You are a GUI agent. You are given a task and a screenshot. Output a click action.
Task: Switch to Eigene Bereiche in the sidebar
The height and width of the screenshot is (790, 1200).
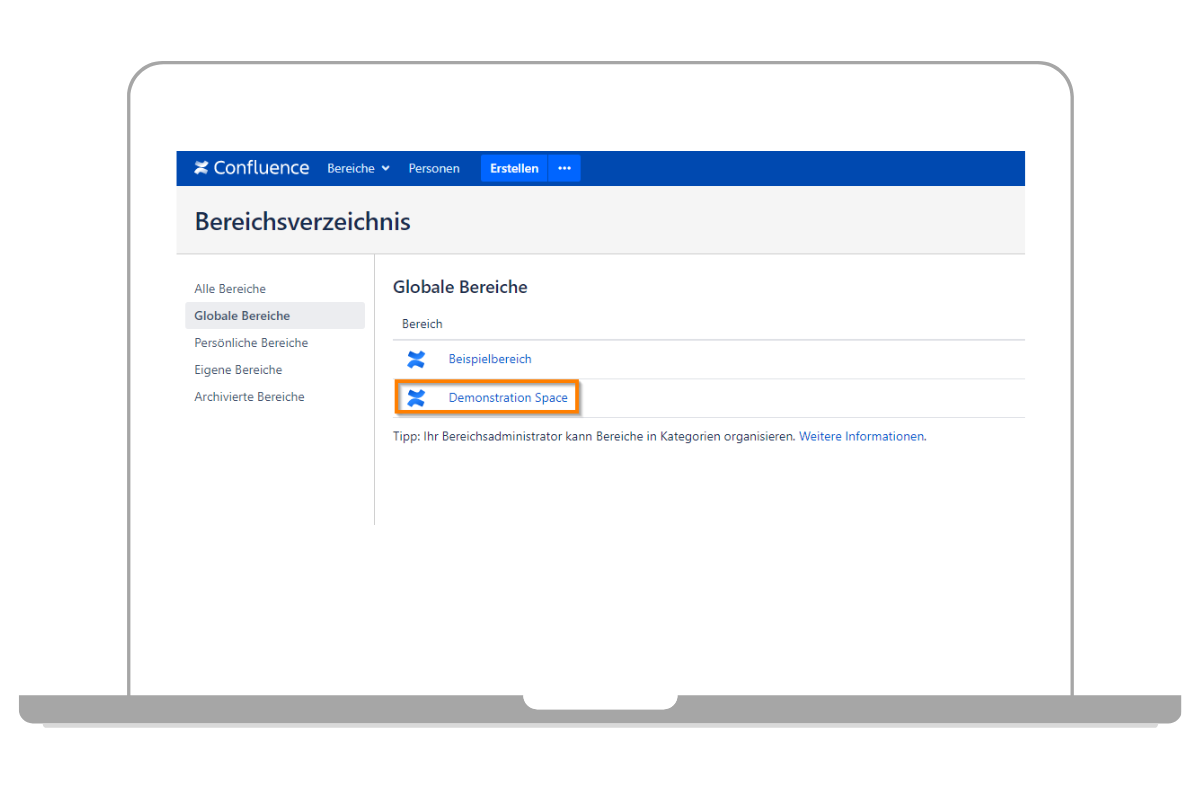click(238, 370)
